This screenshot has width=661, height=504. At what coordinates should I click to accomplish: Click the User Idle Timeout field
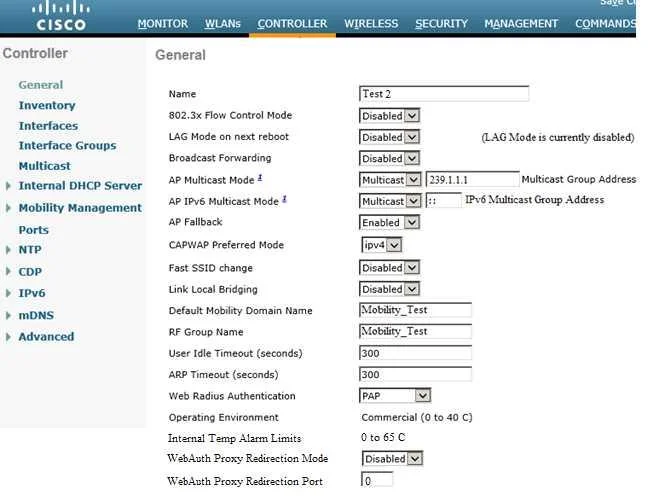[415, 353]
